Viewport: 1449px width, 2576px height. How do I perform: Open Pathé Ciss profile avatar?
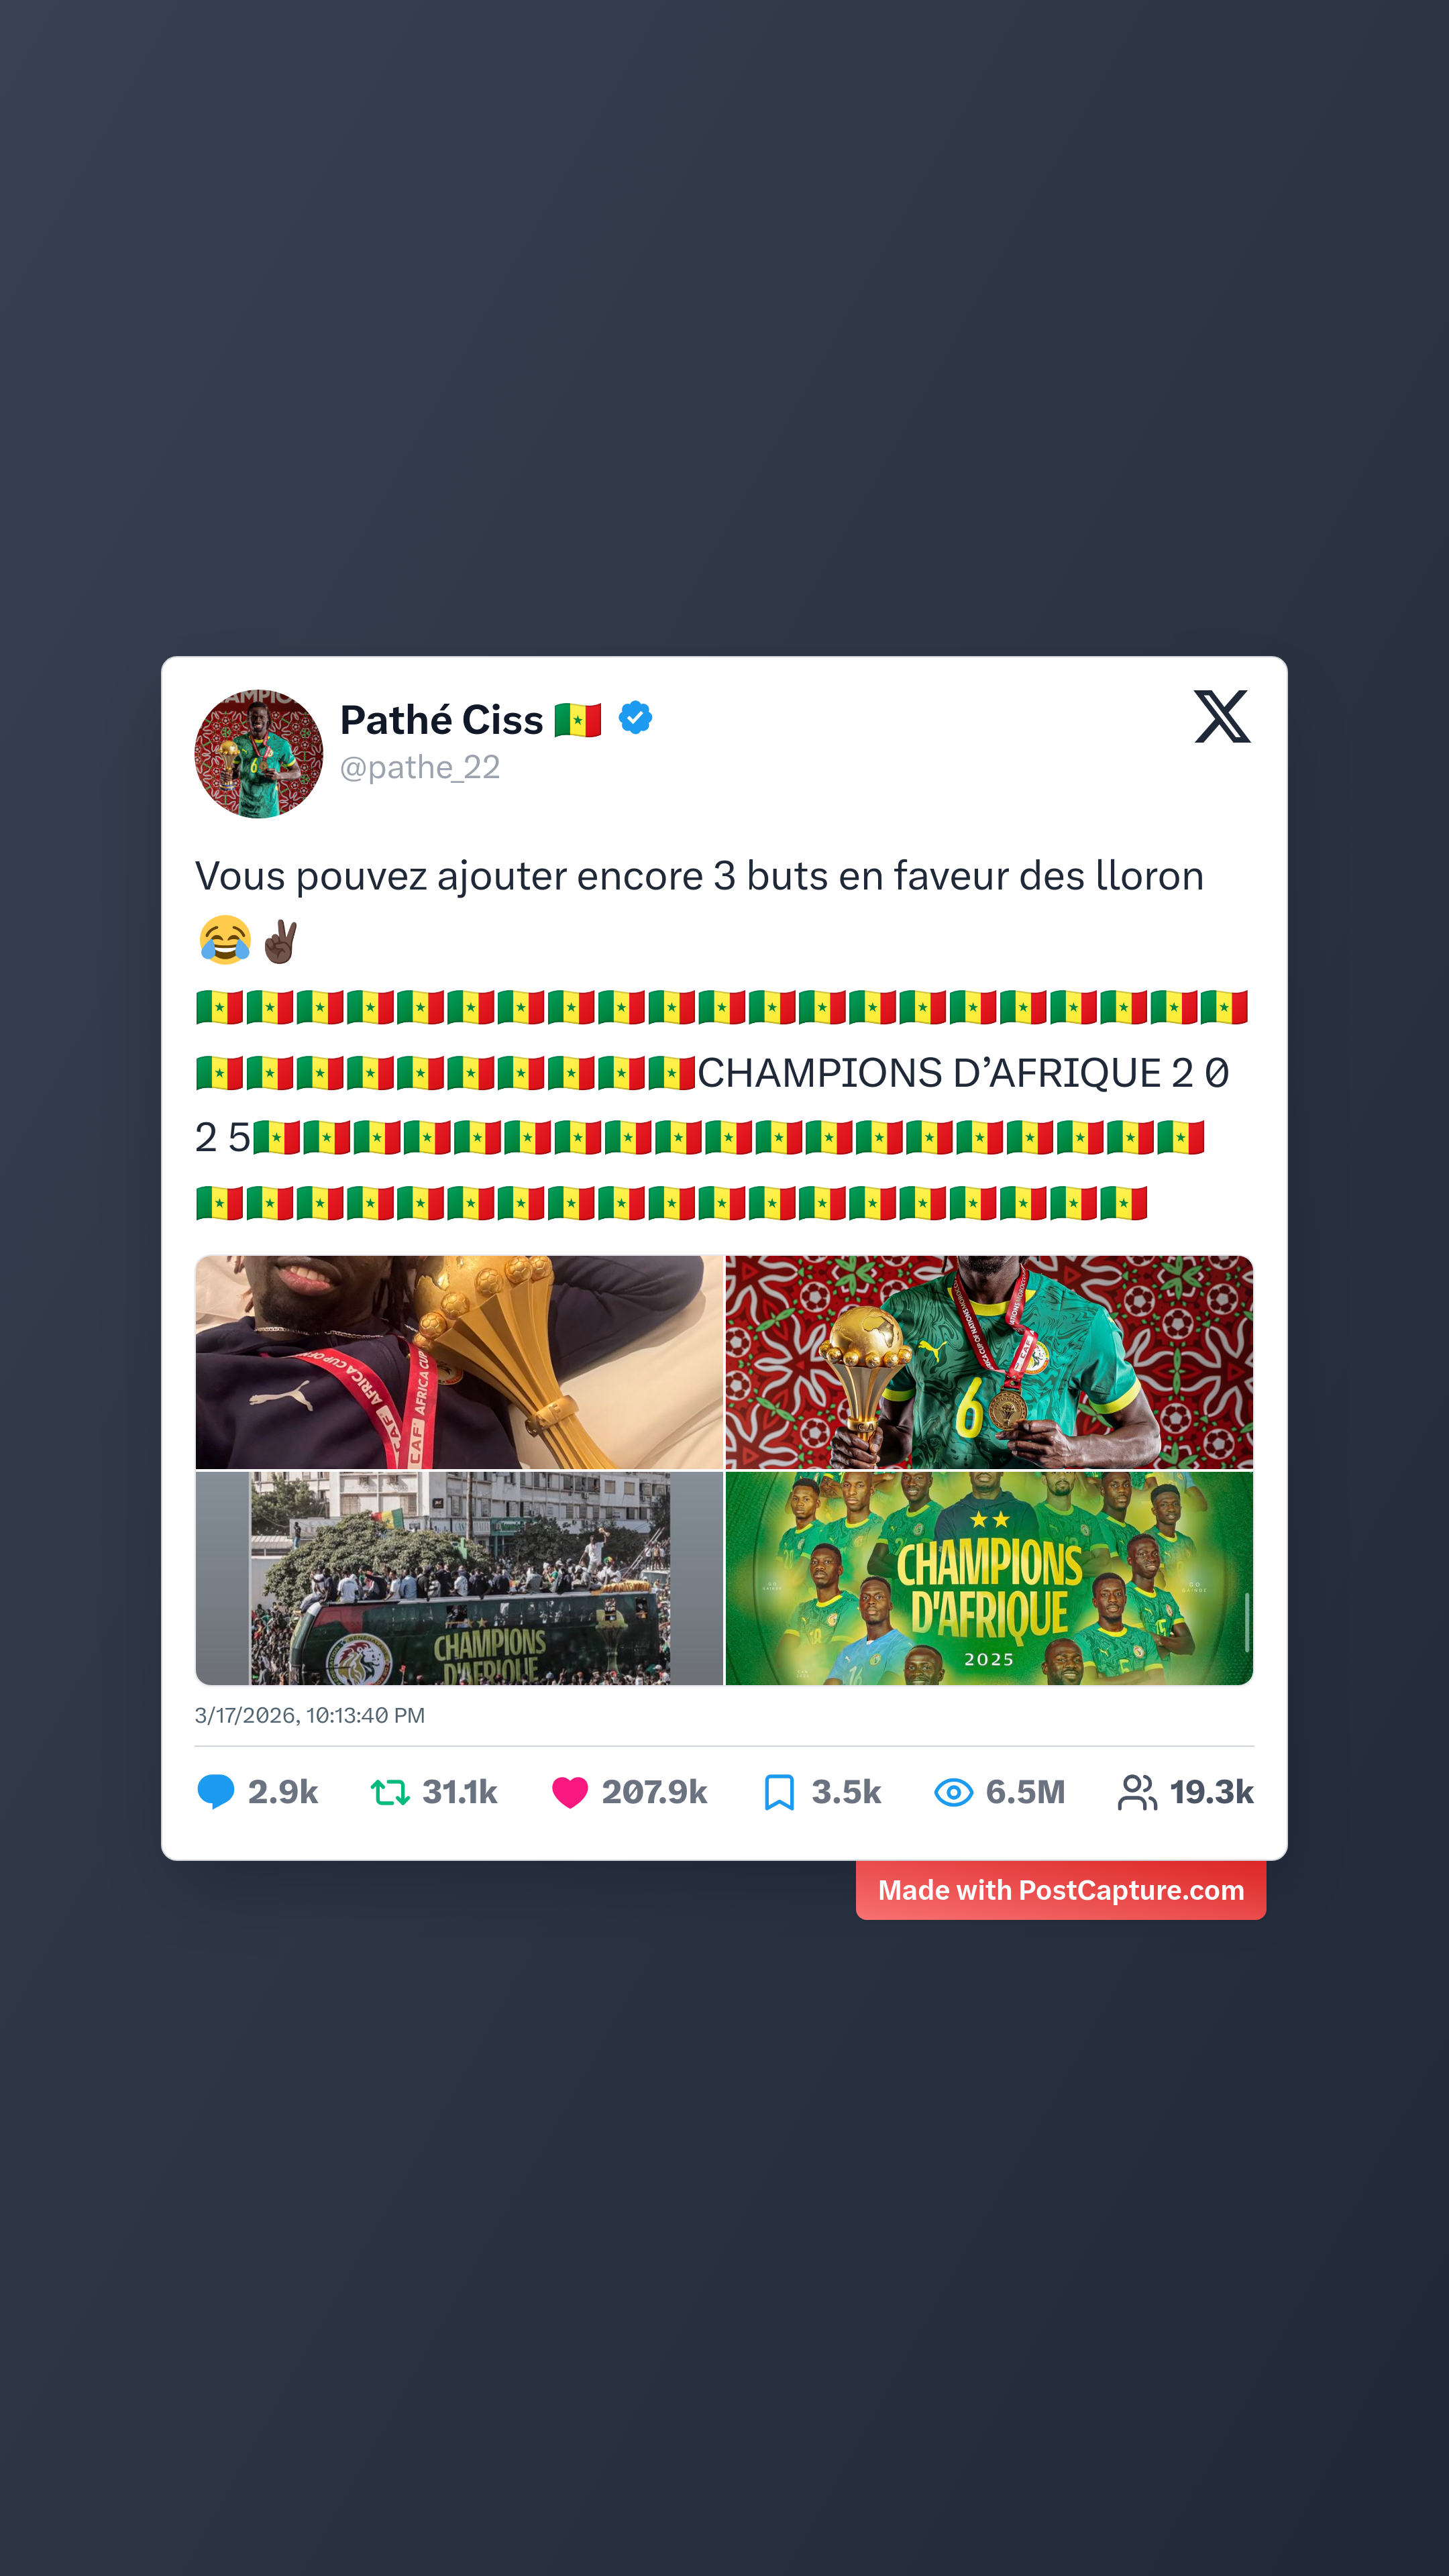click(x=259, y=753)
